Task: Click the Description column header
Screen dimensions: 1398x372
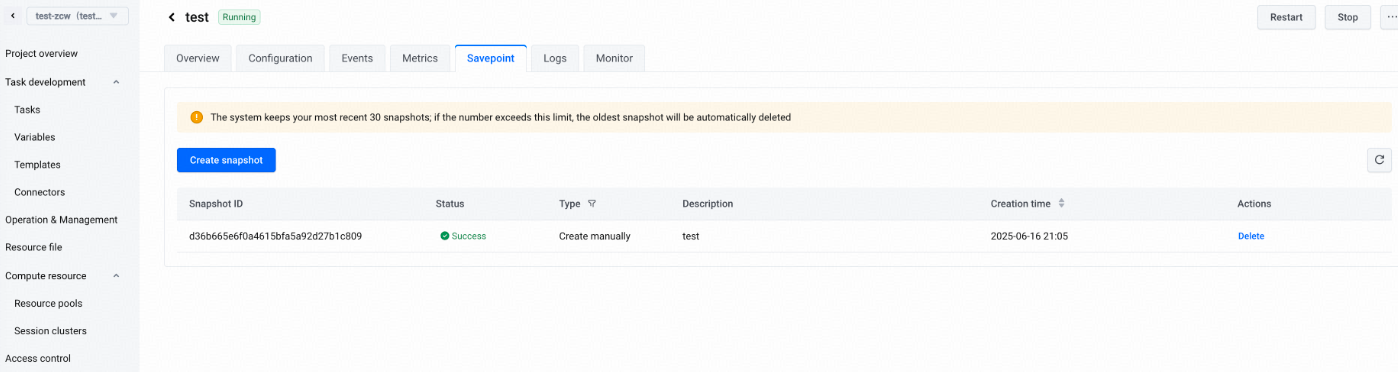Action: (708, 204)
